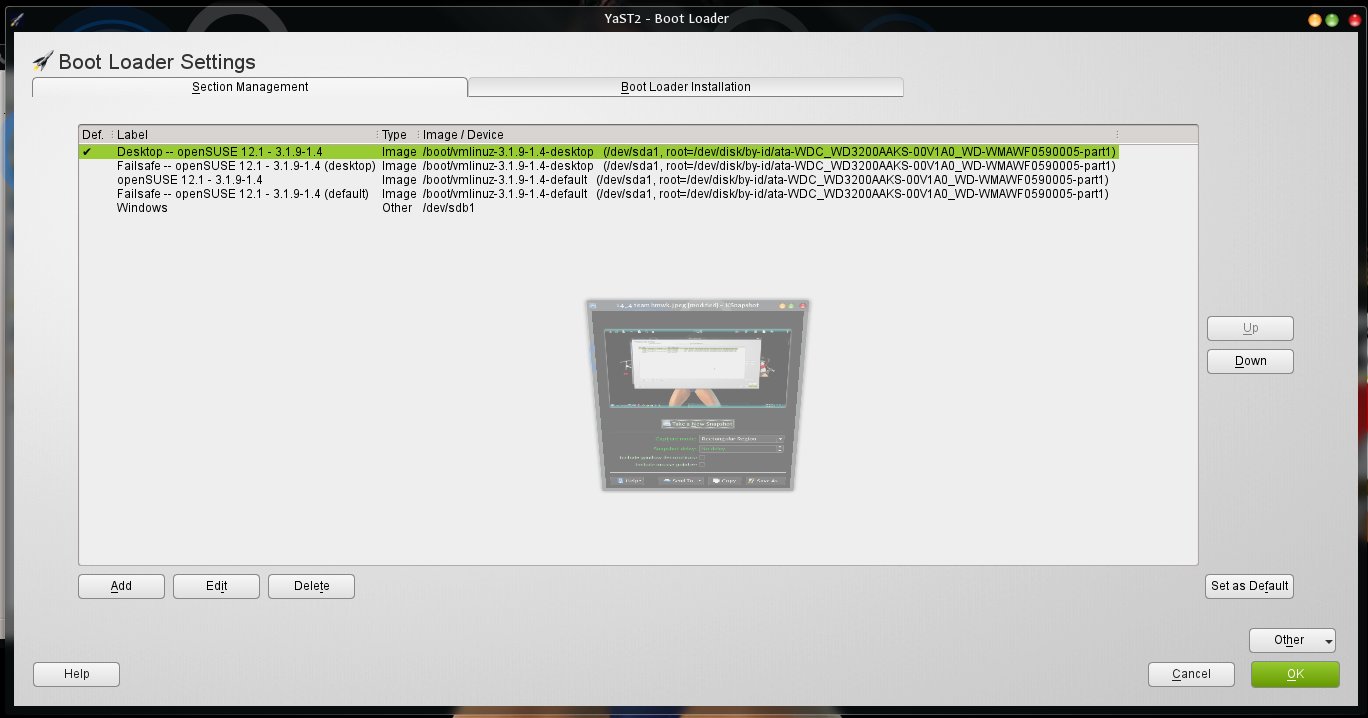1368x718 pixels.
Task: Select the Desktop -- openSUSE 12.1 entry
Action: 598,152
